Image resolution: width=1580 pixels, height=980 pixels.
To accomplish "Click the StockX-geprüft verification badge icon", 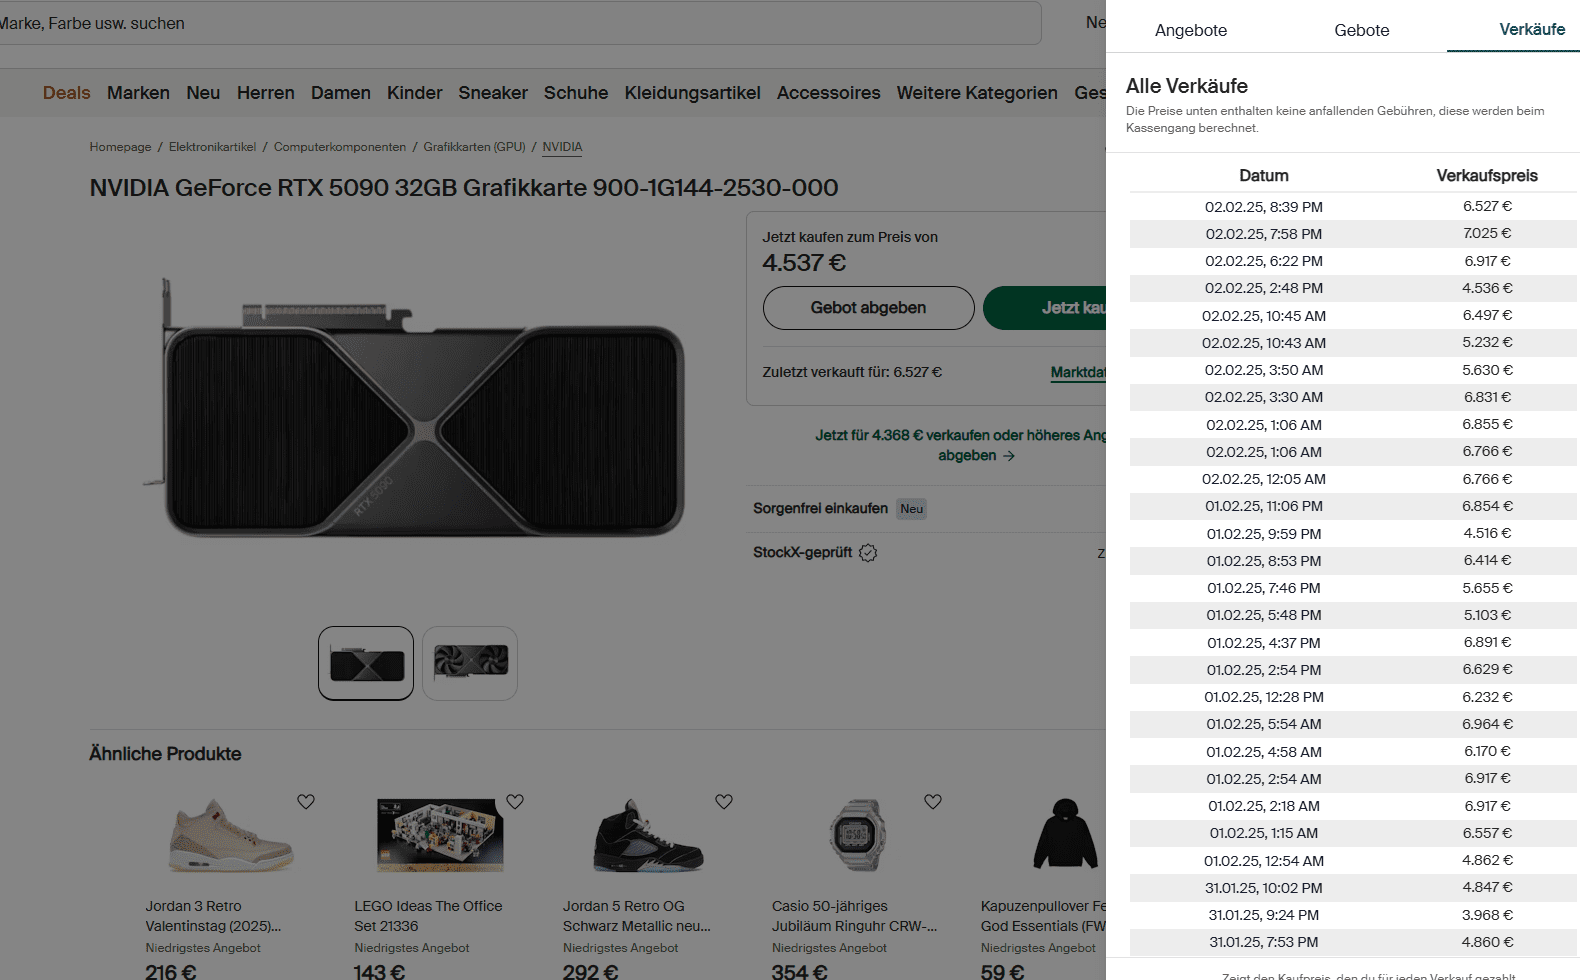I will [868, 553].
